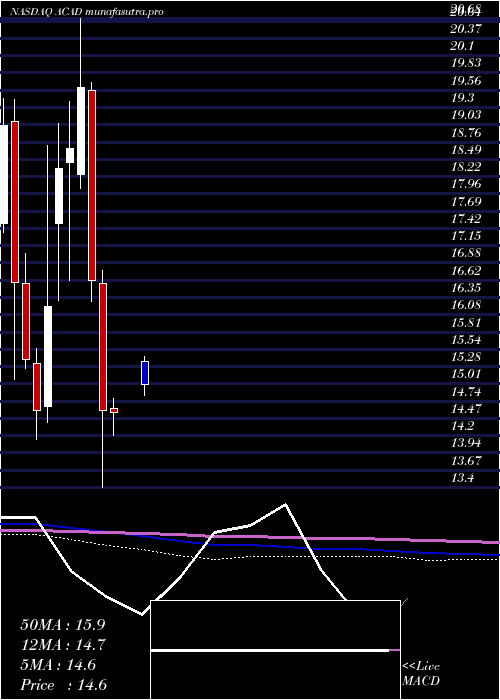
Task: Click the 16.62 price level label
Action: [467, 270]
